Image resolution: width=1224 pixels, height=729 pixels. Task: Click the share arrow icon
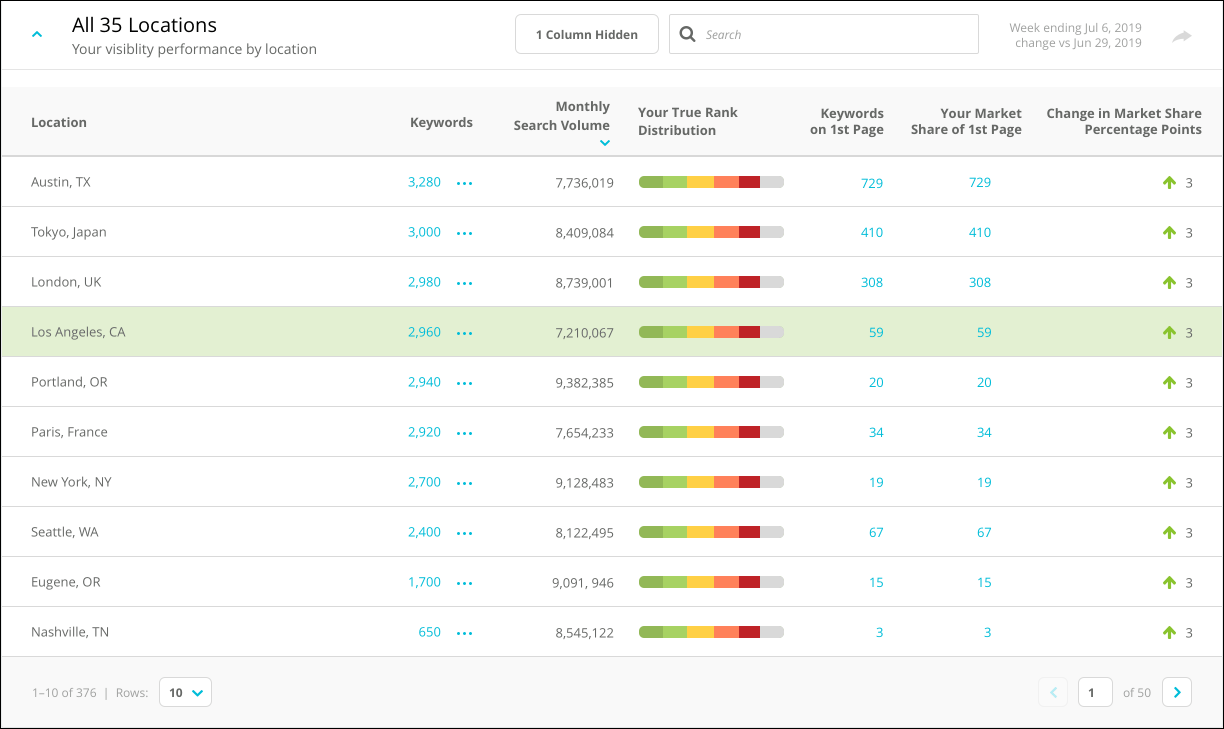point(1182,36)
